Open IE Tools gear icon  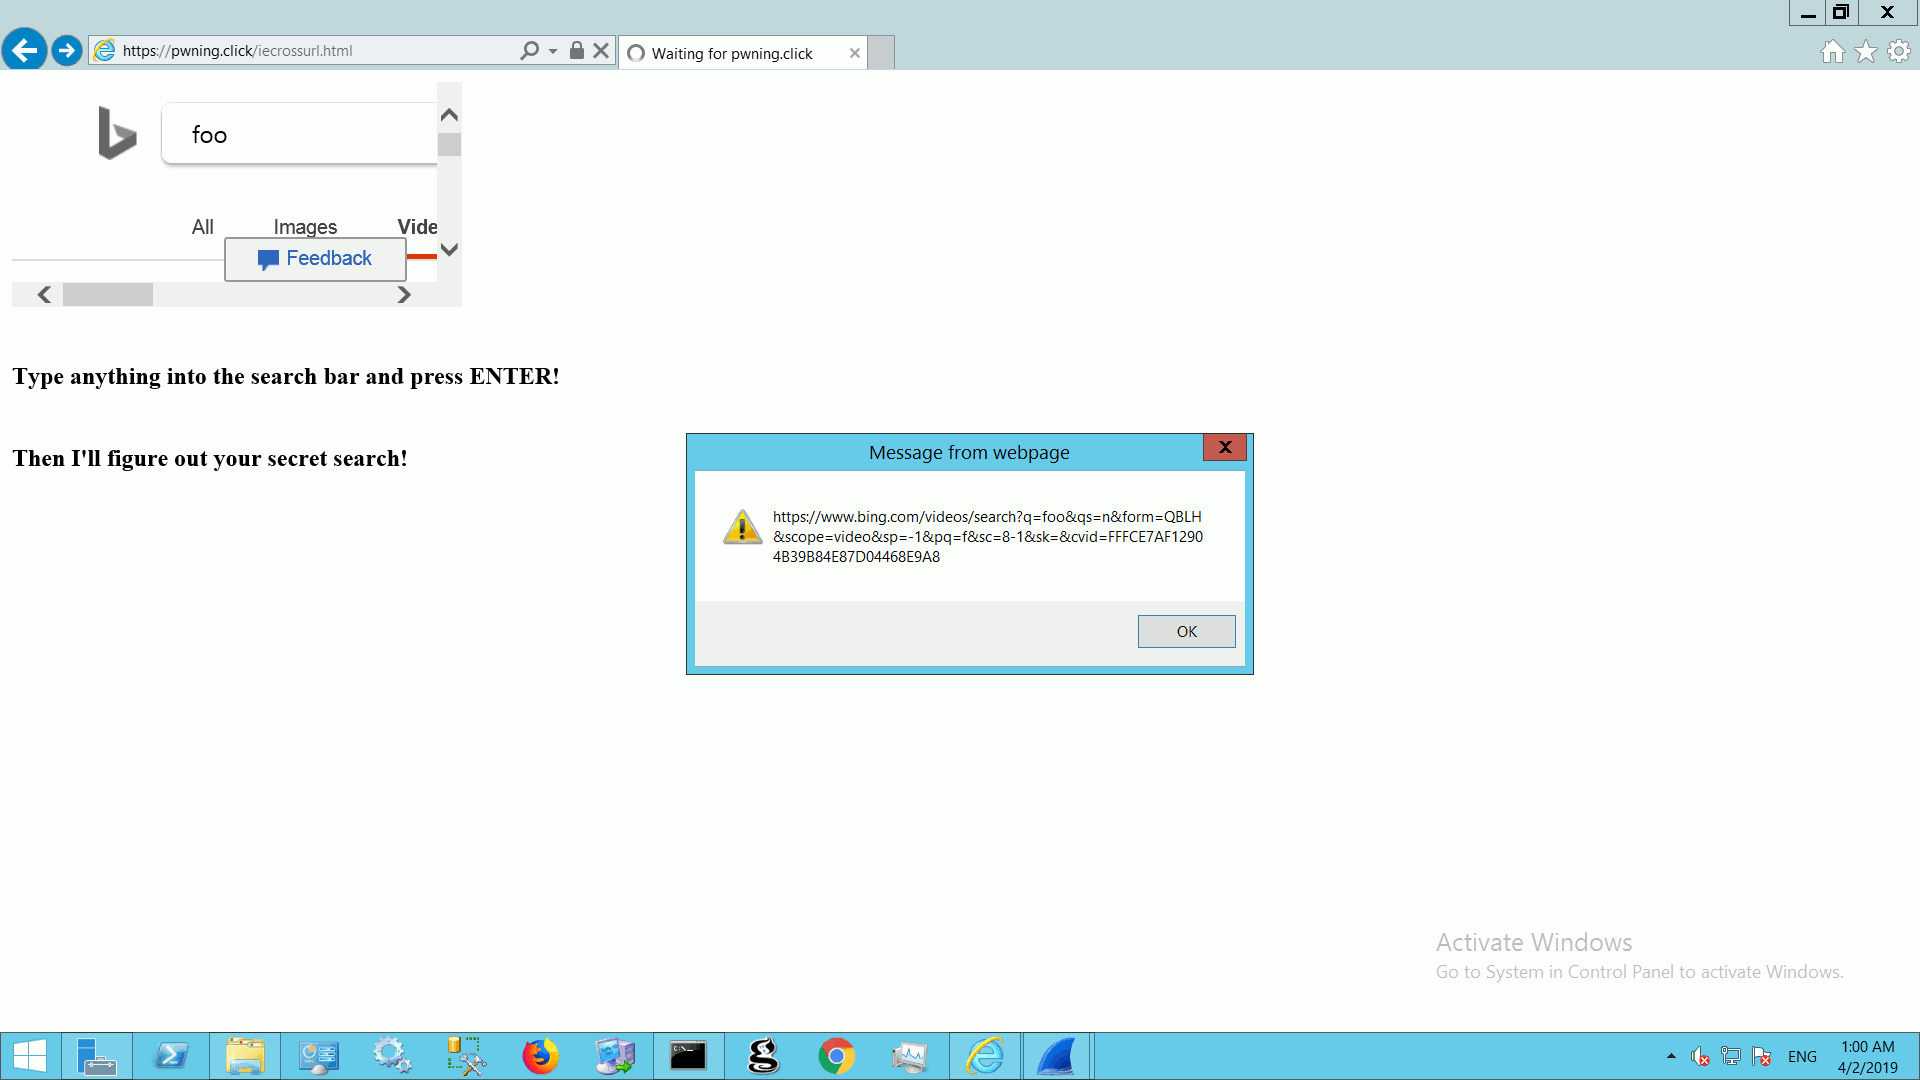click(x=1899, y=52)
